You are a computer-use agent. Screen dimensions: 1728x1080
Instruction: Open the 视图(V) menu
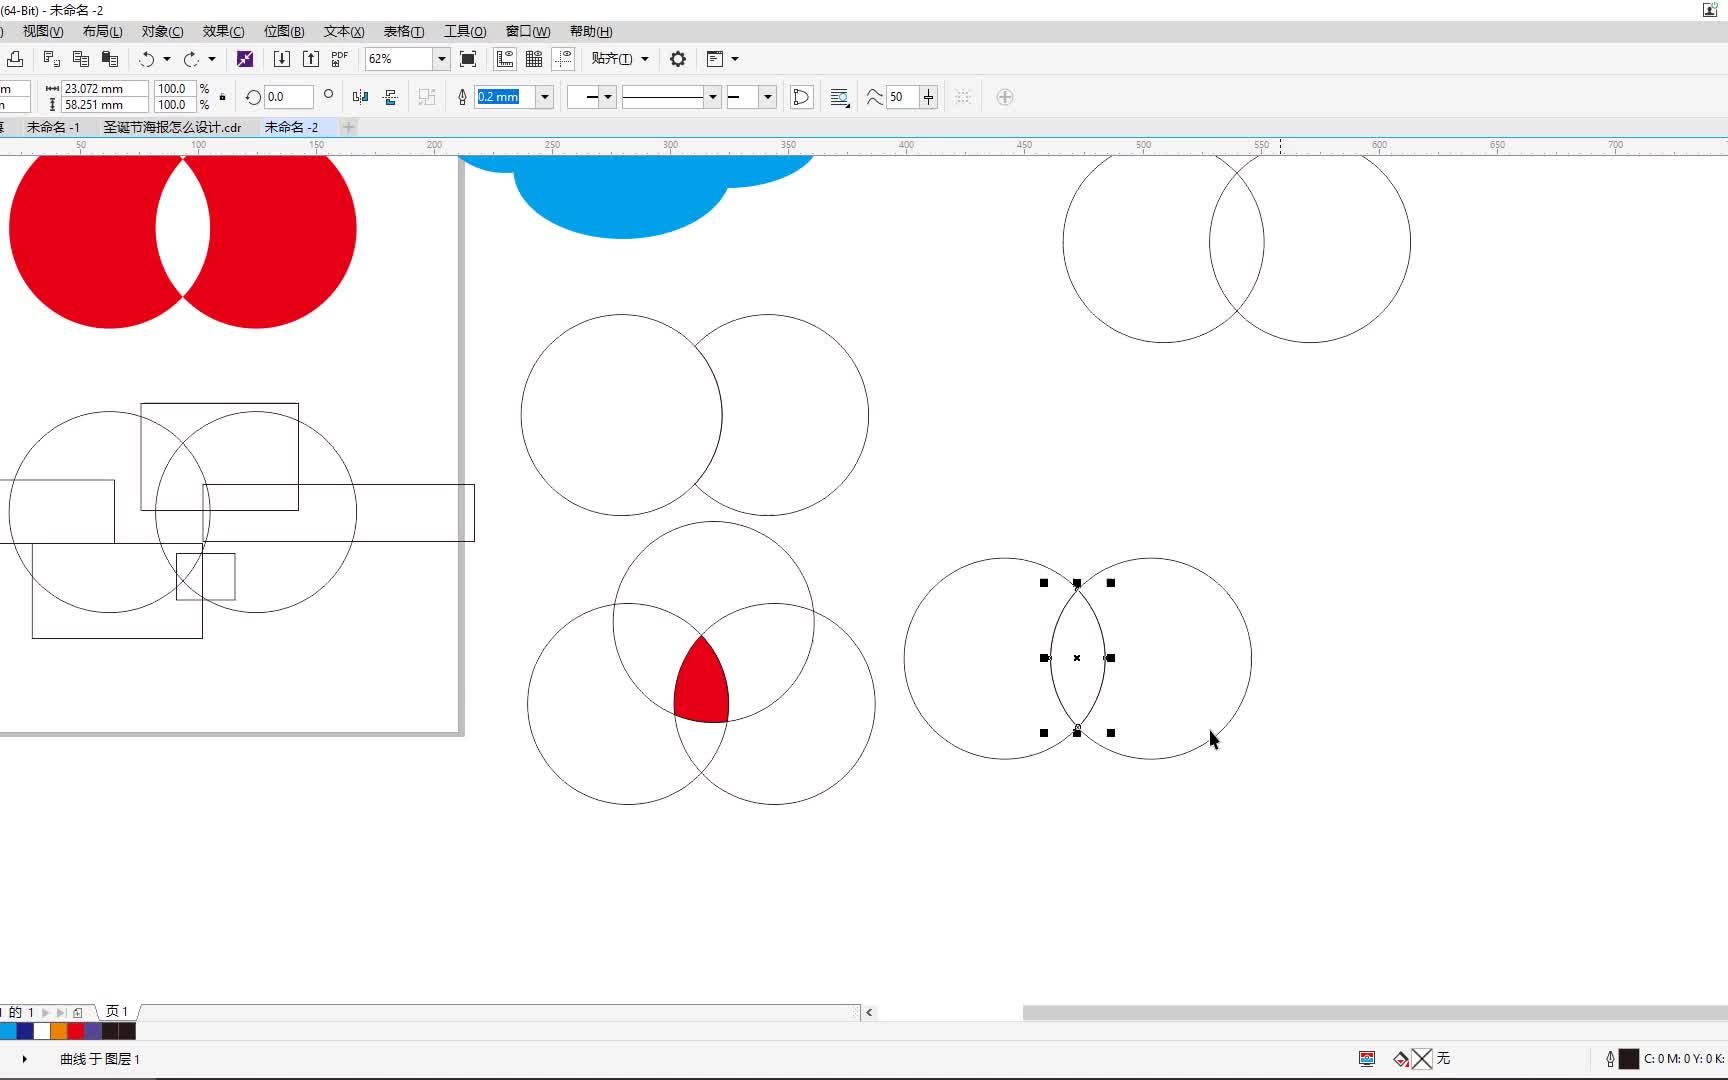(43, 31)
